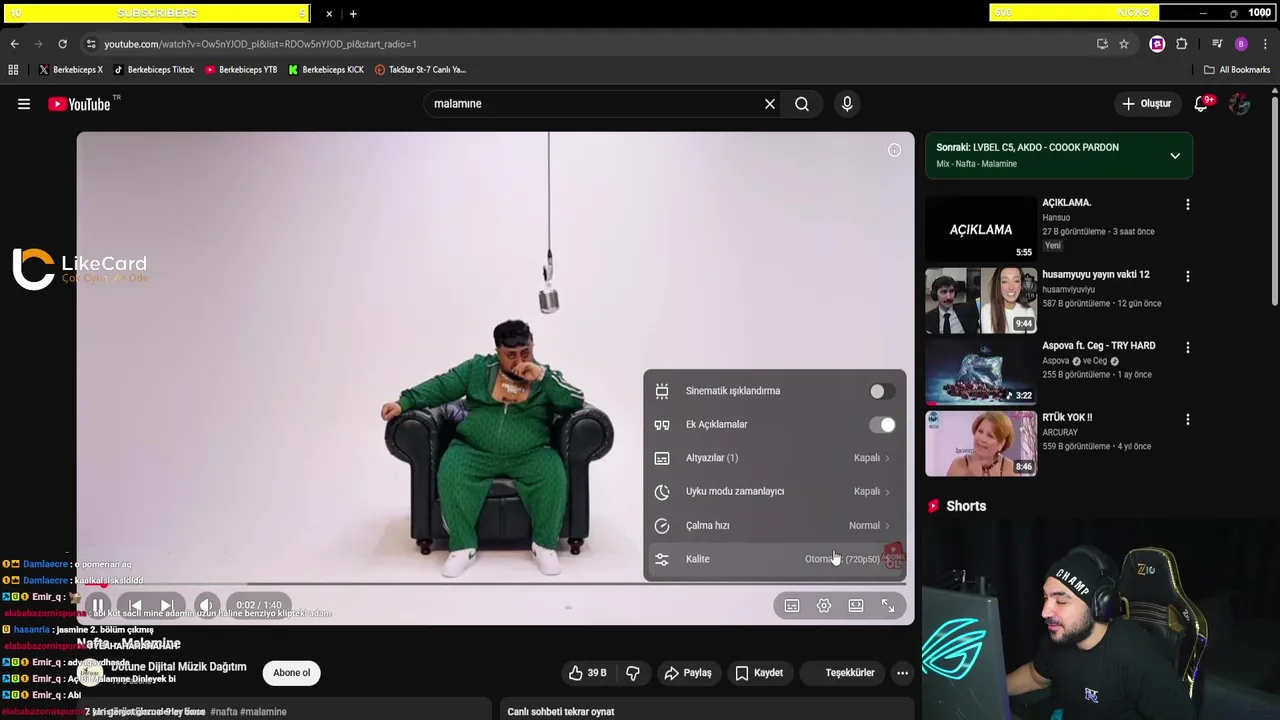Close settings via the player gear icon
Viewport: 1280px width, 720px height.
[x=824, y=606]
